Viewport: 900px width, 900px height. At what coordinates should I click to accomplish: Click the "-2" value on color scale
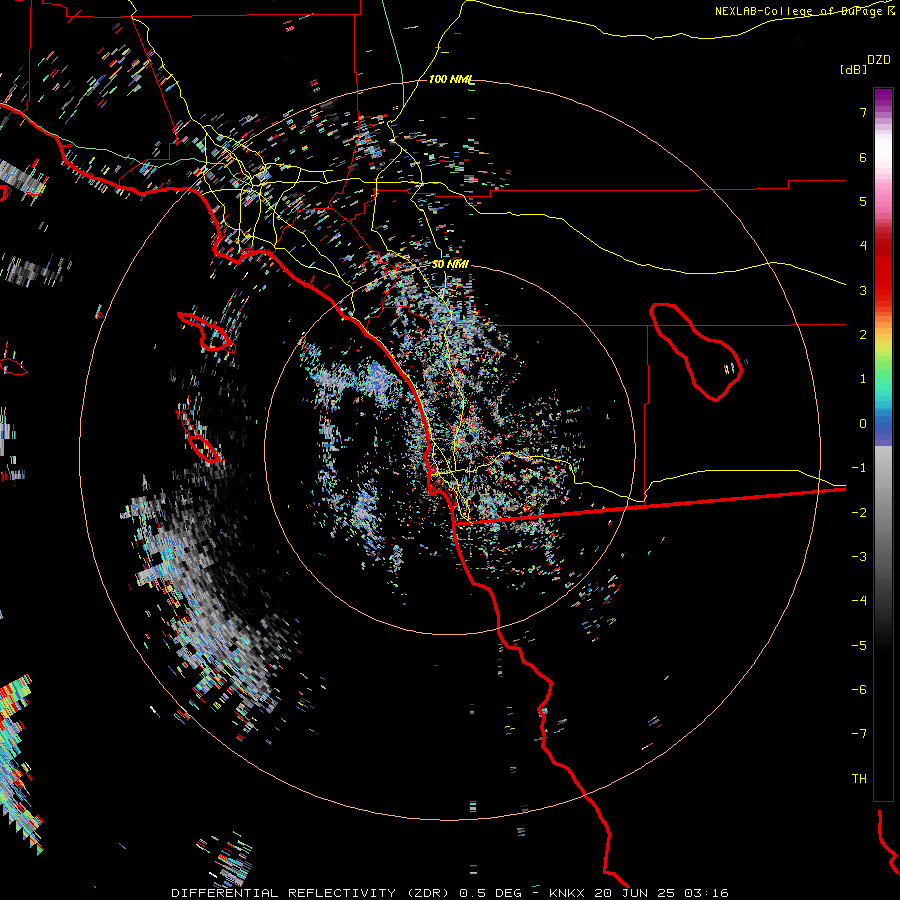pyautogui.click(x=859, y=513)
